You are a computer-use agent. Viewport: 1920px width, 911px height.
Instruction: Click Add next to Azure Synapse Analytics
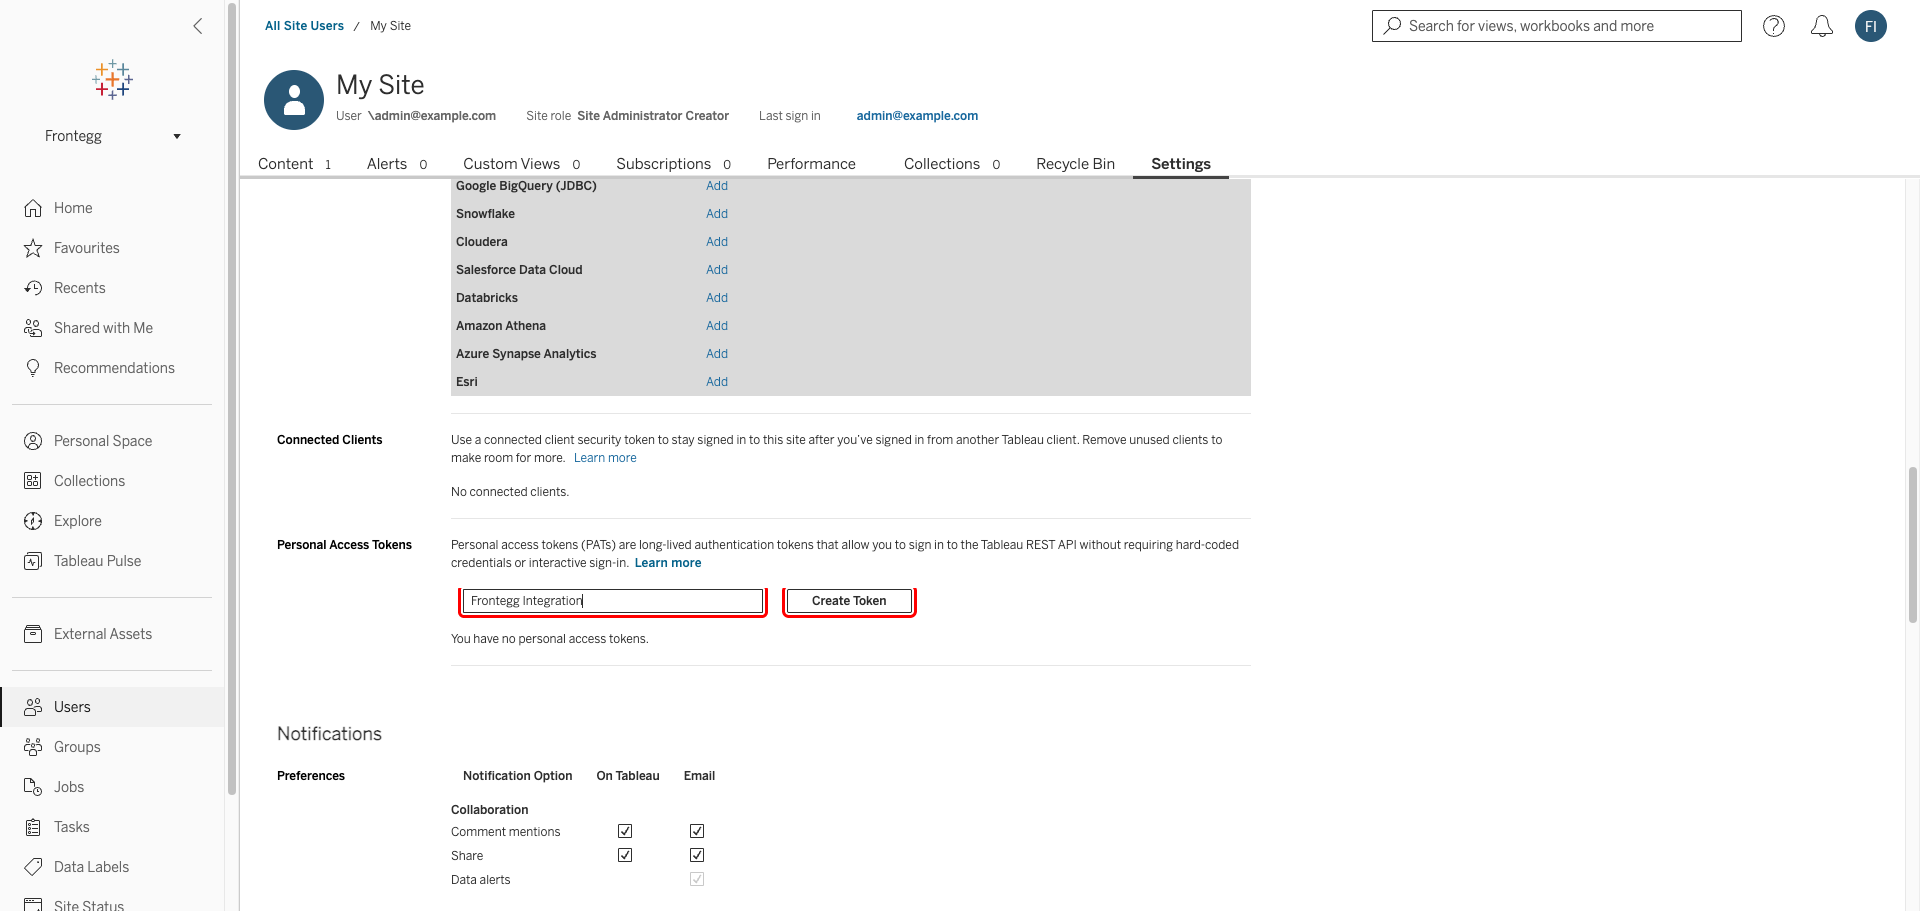tap(717, 354)
